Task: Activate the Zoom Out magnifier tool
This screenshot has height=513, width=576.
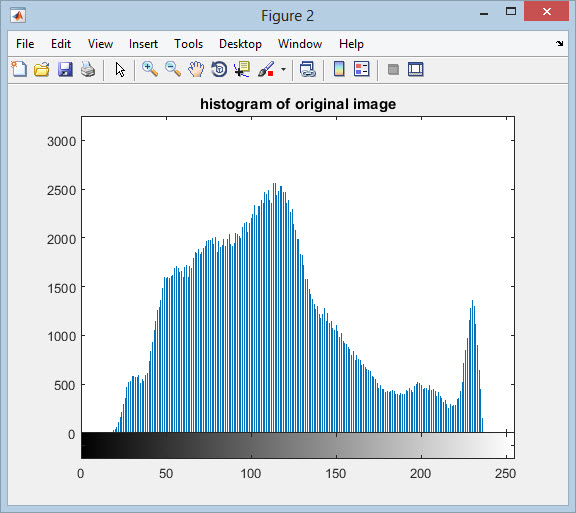Action: click(x=173, y=69)
